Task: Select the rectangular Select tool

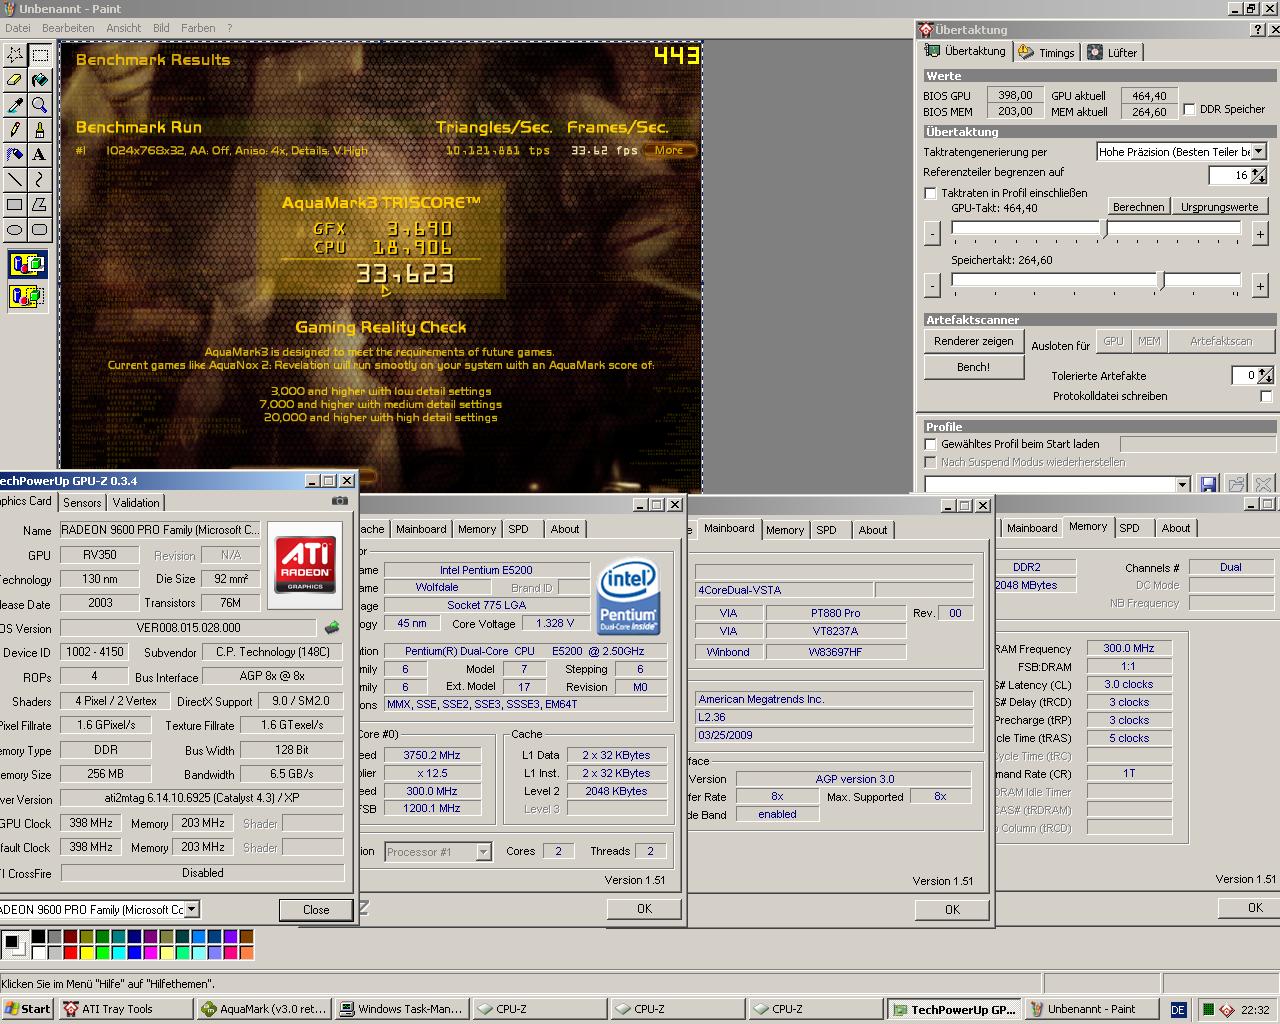Action: coord(40,54)
